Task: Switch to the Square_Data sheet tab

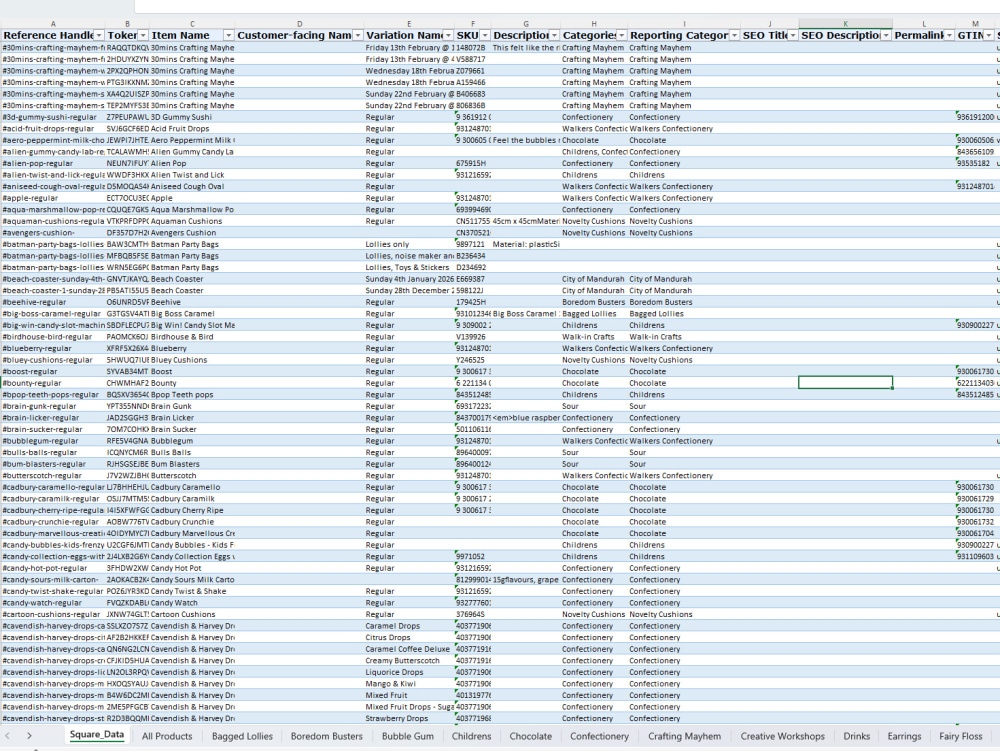Action: point(96,735)
